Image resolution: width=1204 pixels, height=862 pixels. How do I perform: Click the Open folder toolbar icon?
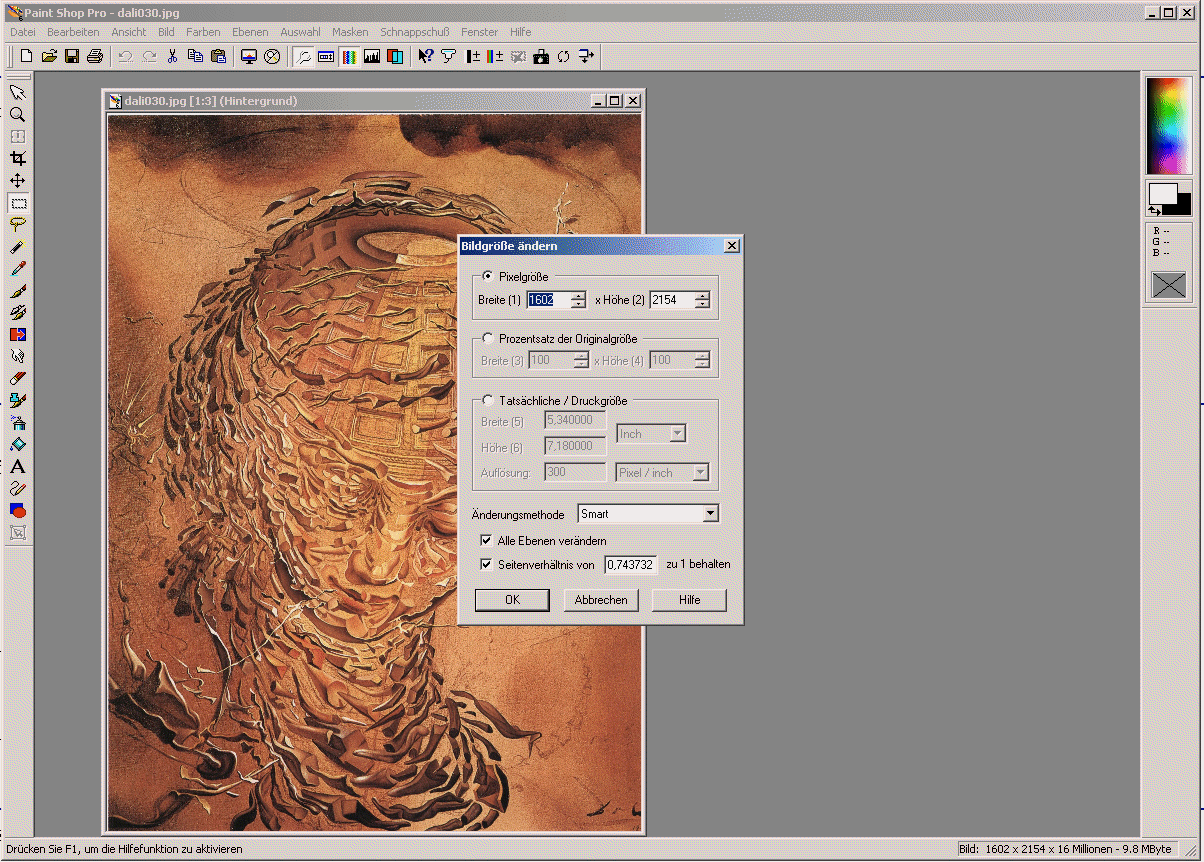49,56
